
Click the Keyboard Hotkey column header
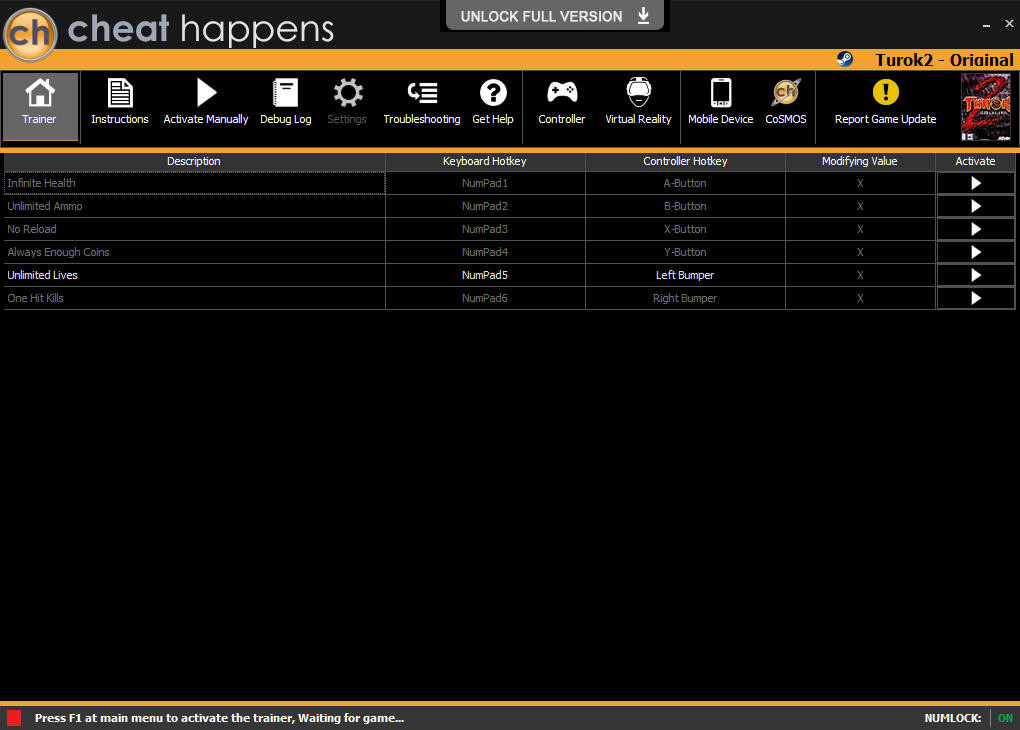click(485, 161)
